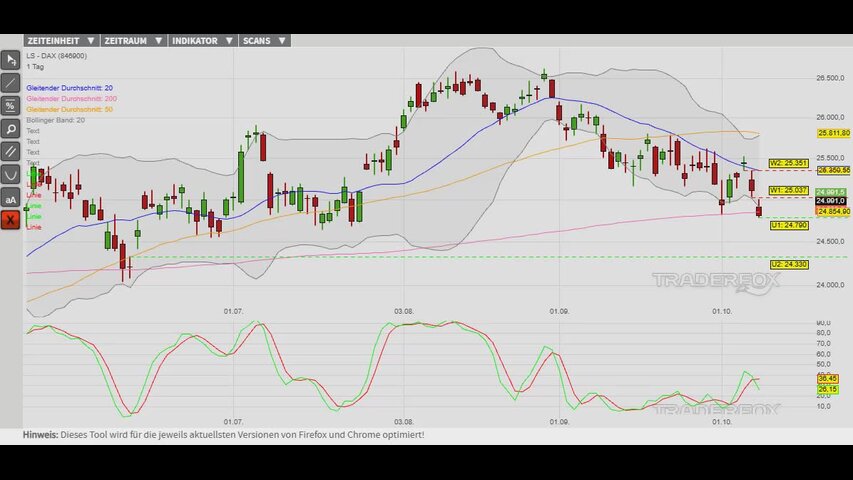Click the black 24.991,0 current price tag
Viewport: 853px width, 480px height.
[831, 201]
